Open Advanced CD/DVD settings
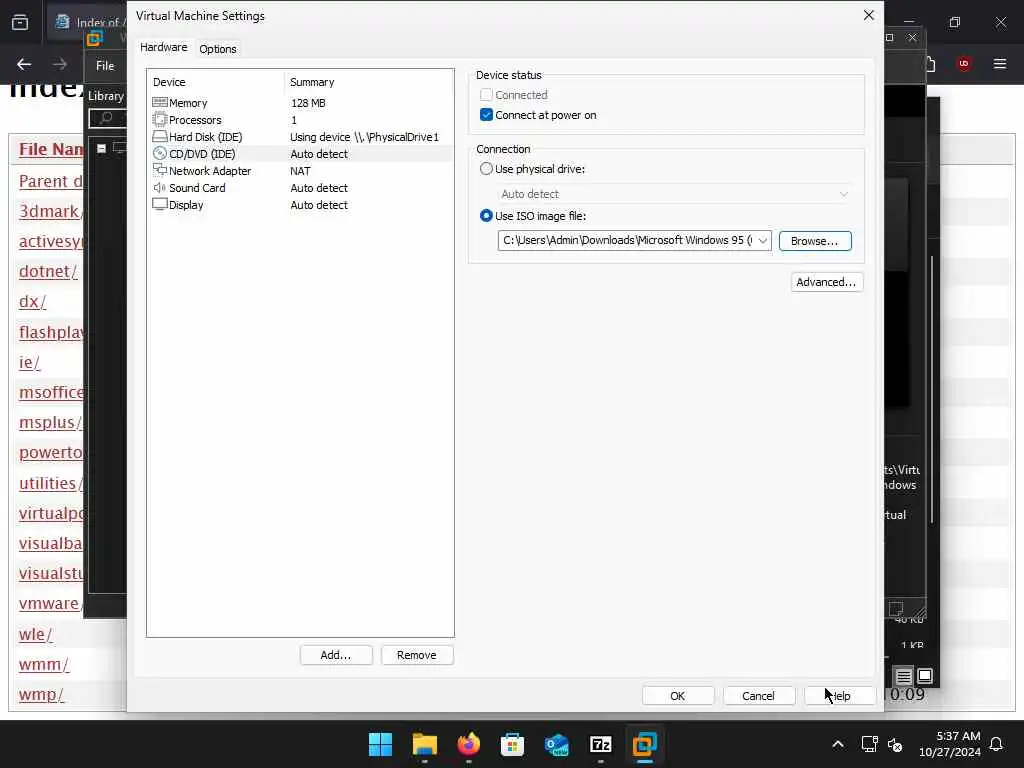The image size is (1024, 768). (x=826, y=282)
